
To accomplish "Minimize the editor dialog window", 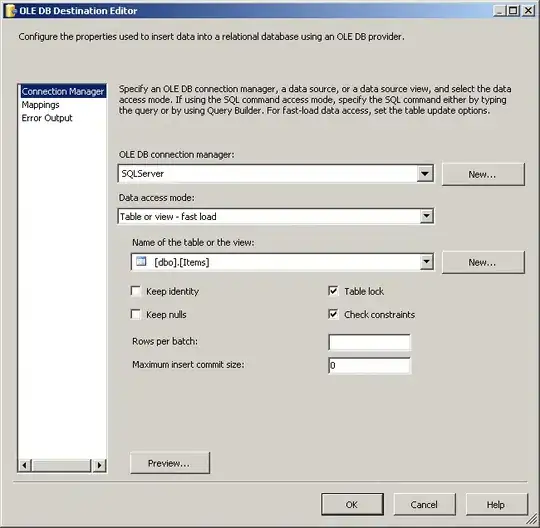I will pos(500,11).
